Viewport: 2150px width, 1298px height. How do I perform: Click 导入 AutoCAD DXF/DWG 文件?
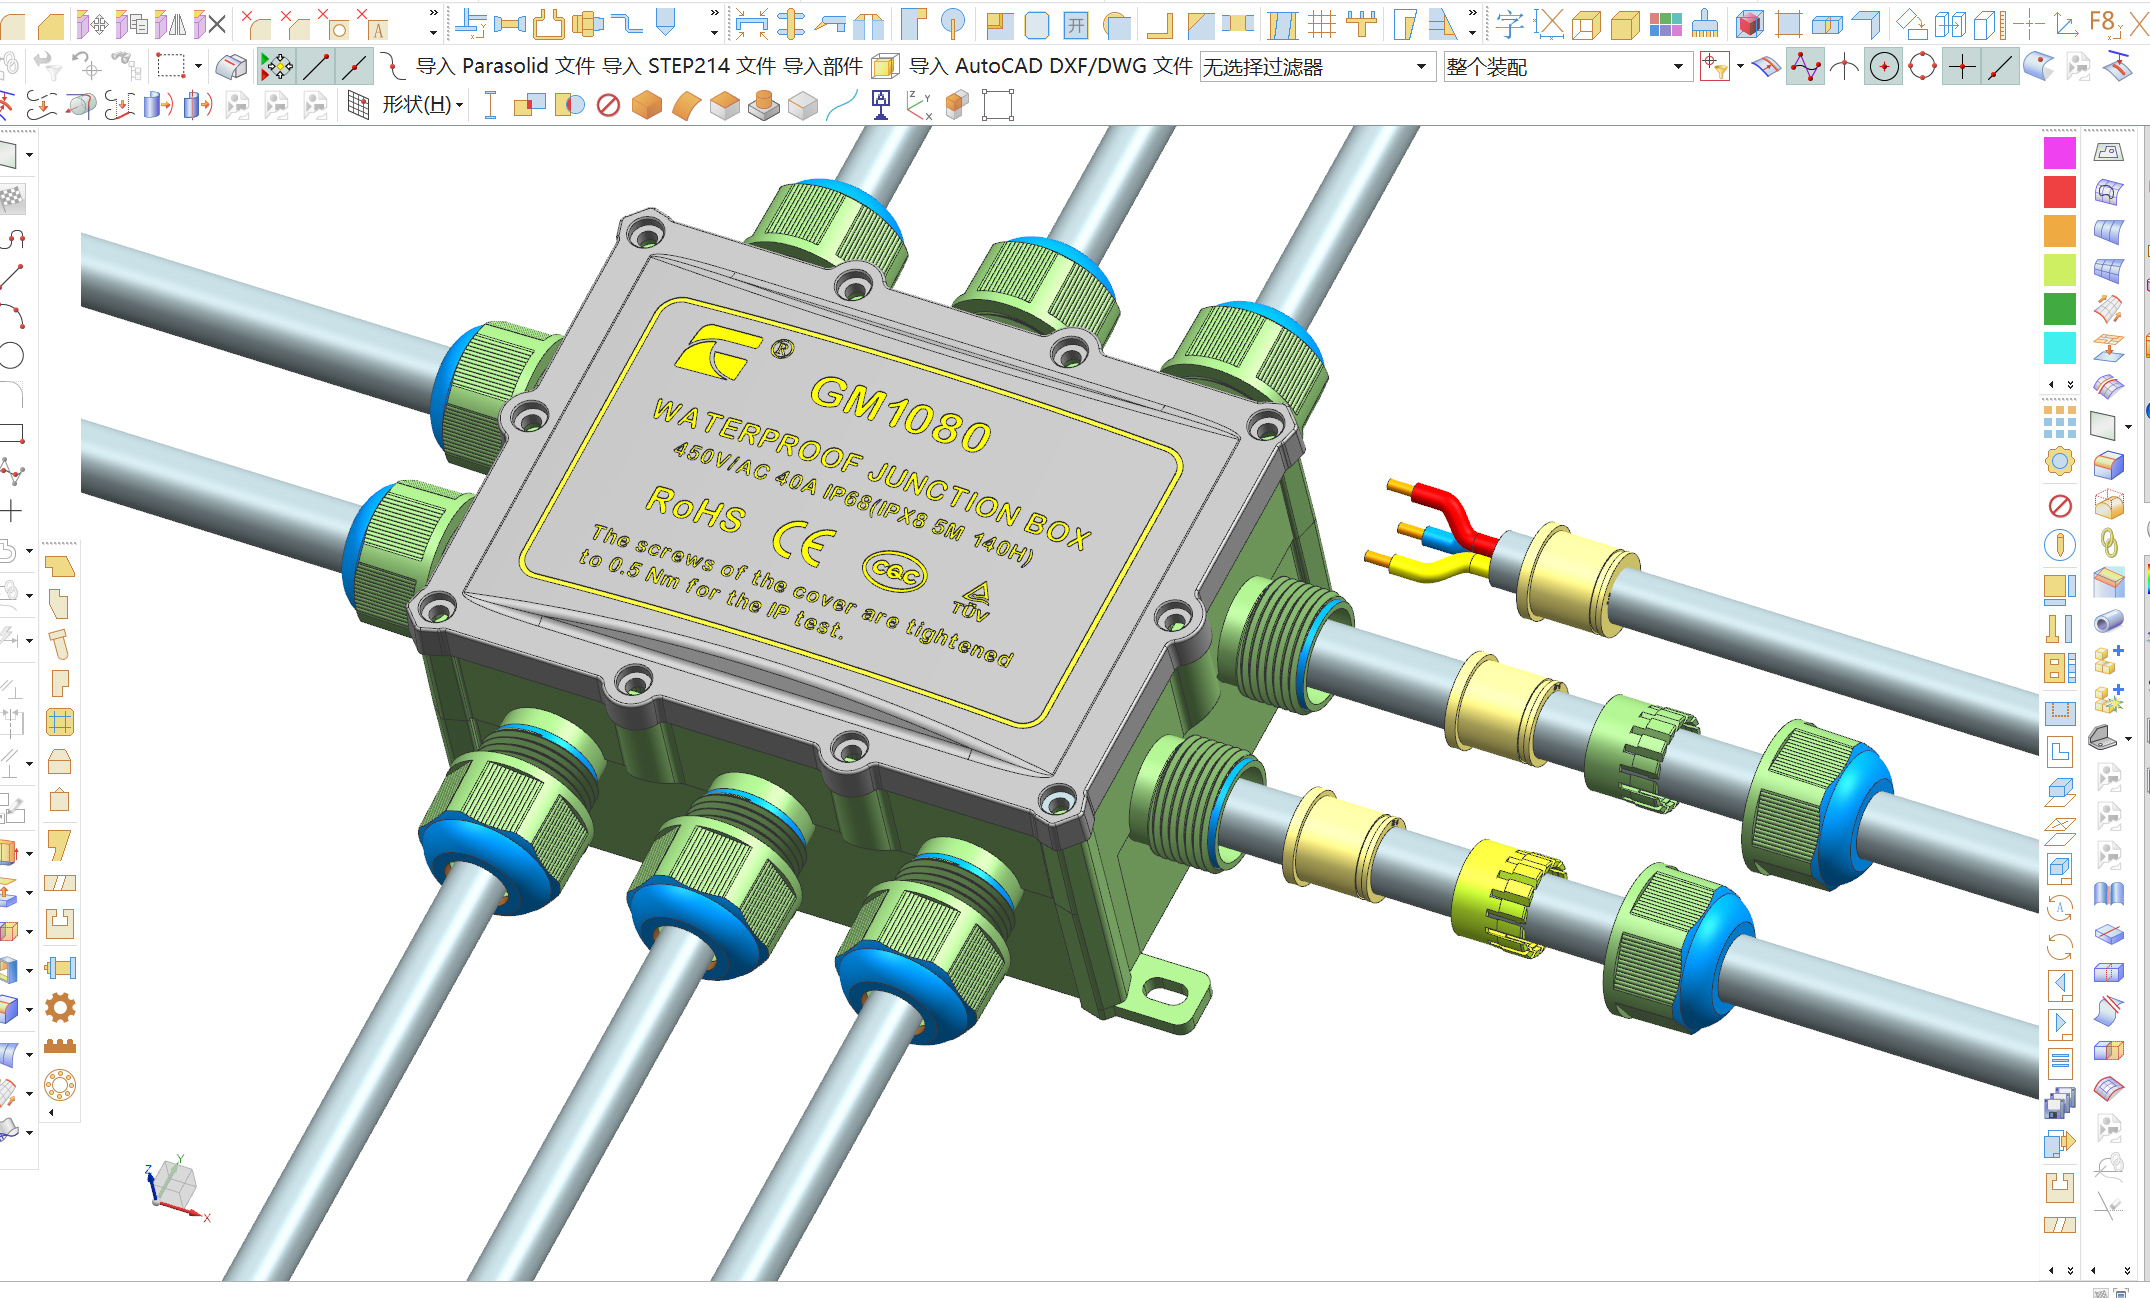(x=1049, y=67)
